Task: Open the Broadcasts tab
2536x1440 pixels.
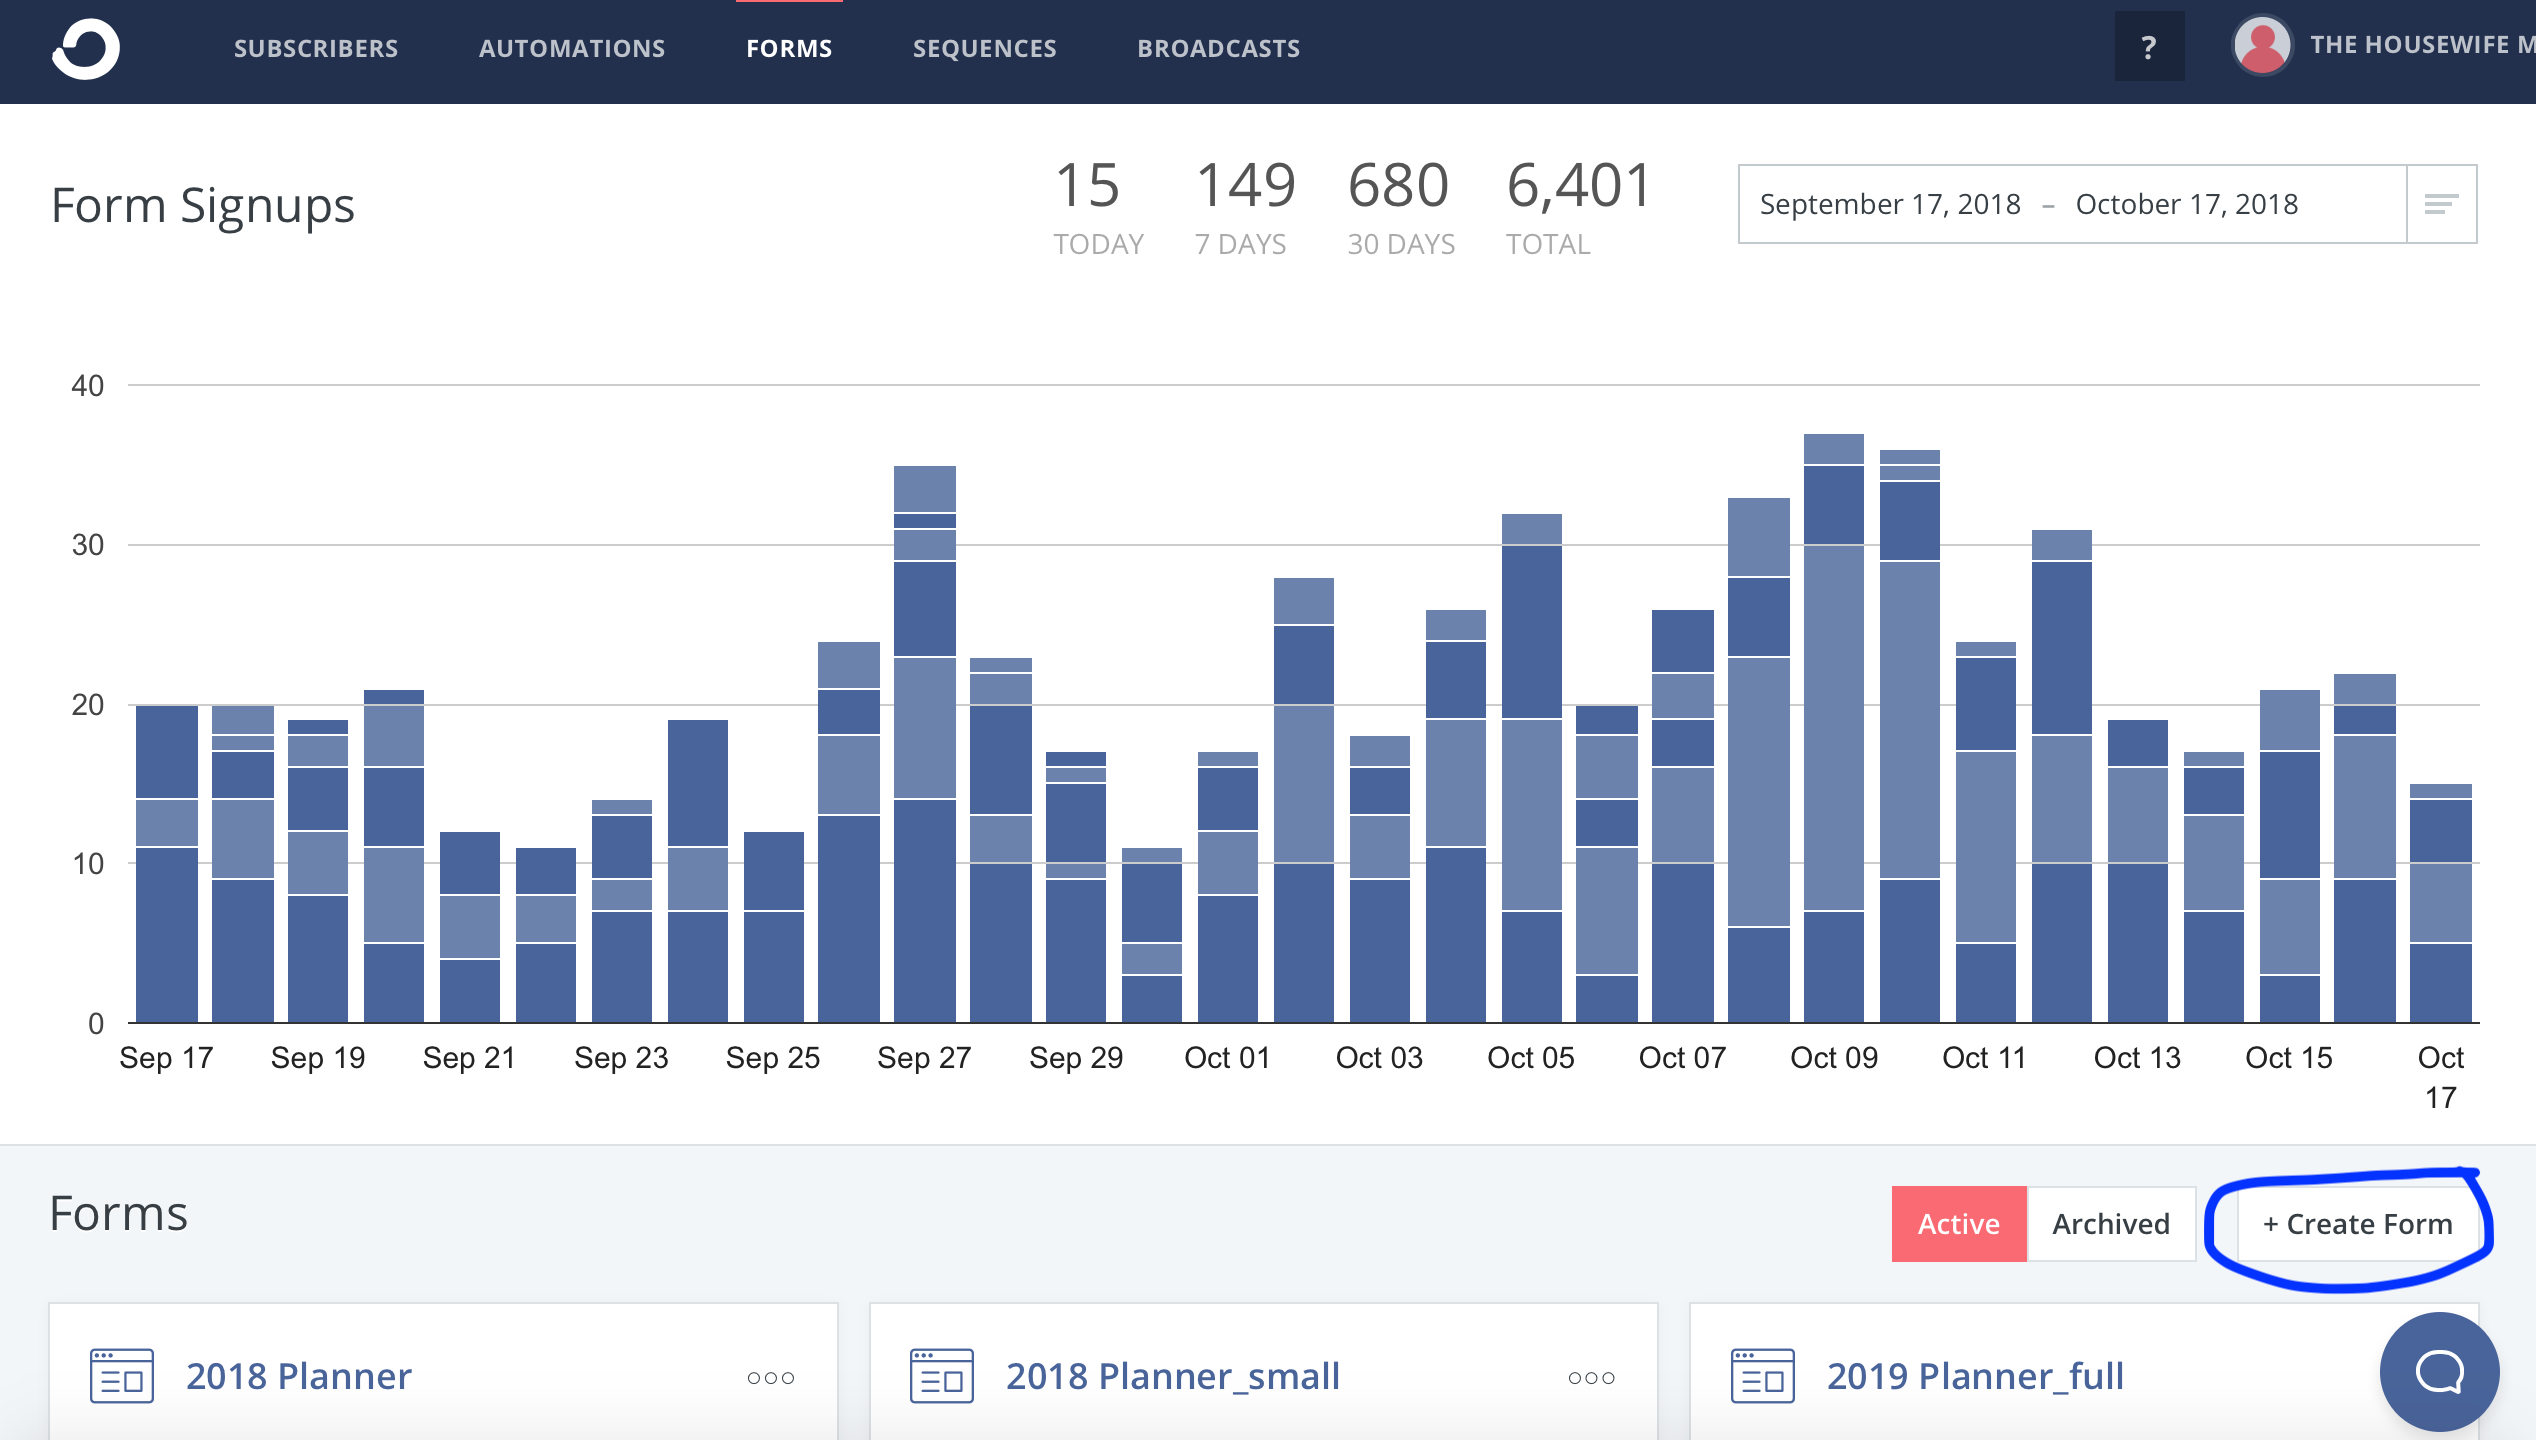Action: 1219,48
